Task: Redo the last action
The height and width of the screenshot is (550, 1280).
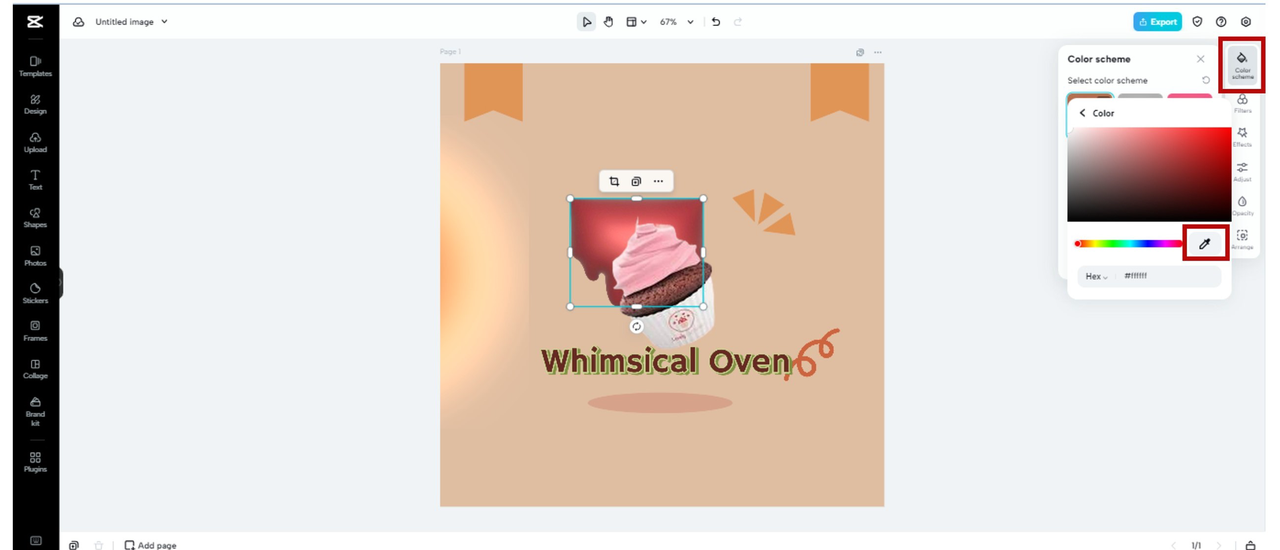Action: (738, 22)
